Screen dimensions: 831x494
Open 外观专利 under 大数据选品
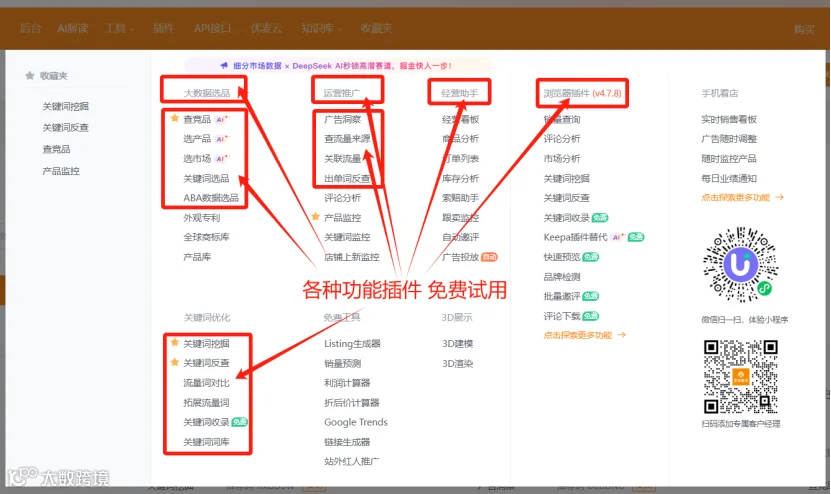coord(201,218)
